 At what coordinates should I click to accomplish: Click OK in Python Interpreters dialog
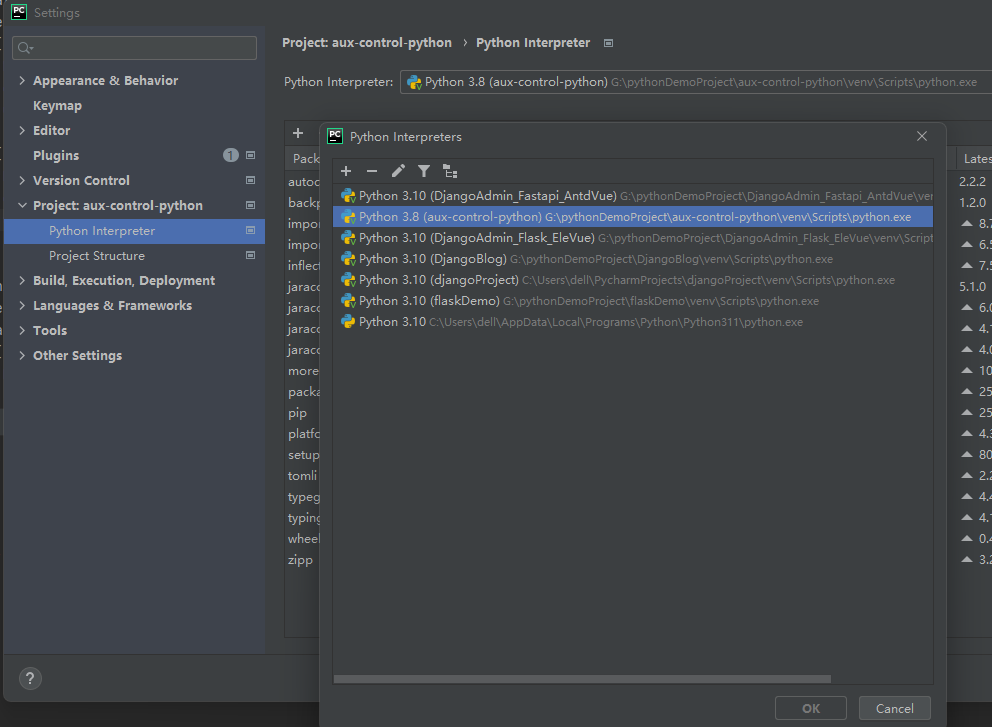tap(810, 708)
